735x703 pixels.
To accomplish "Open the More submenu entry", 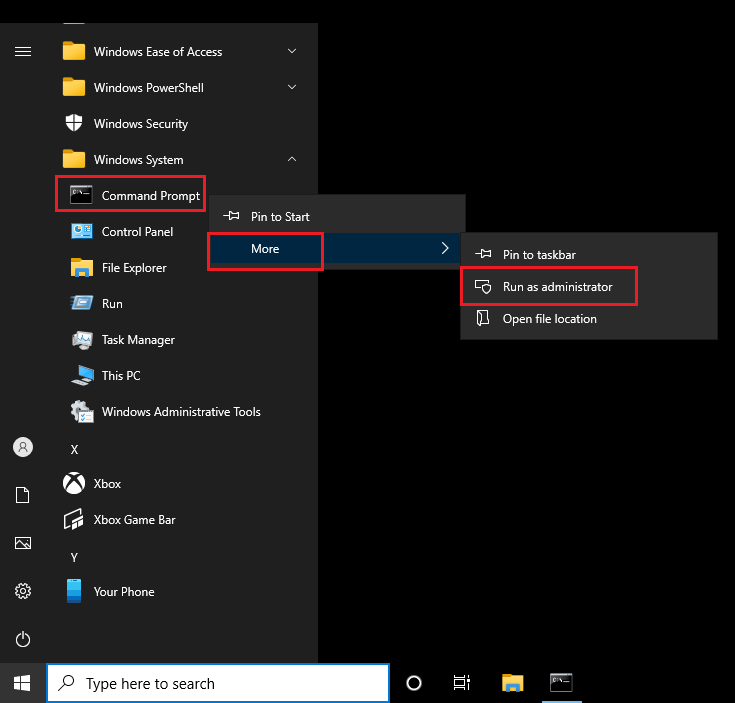I will 337,248.
